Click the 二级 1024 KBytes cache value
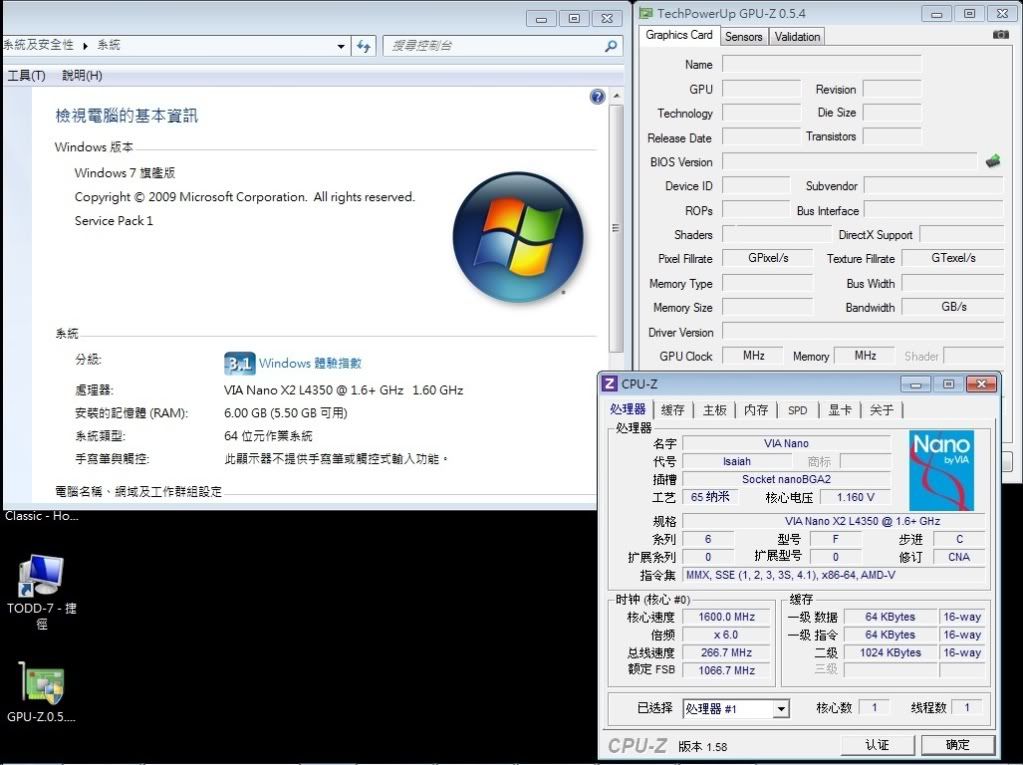Viewport: 1023px width, 765px height. [890, 652]
